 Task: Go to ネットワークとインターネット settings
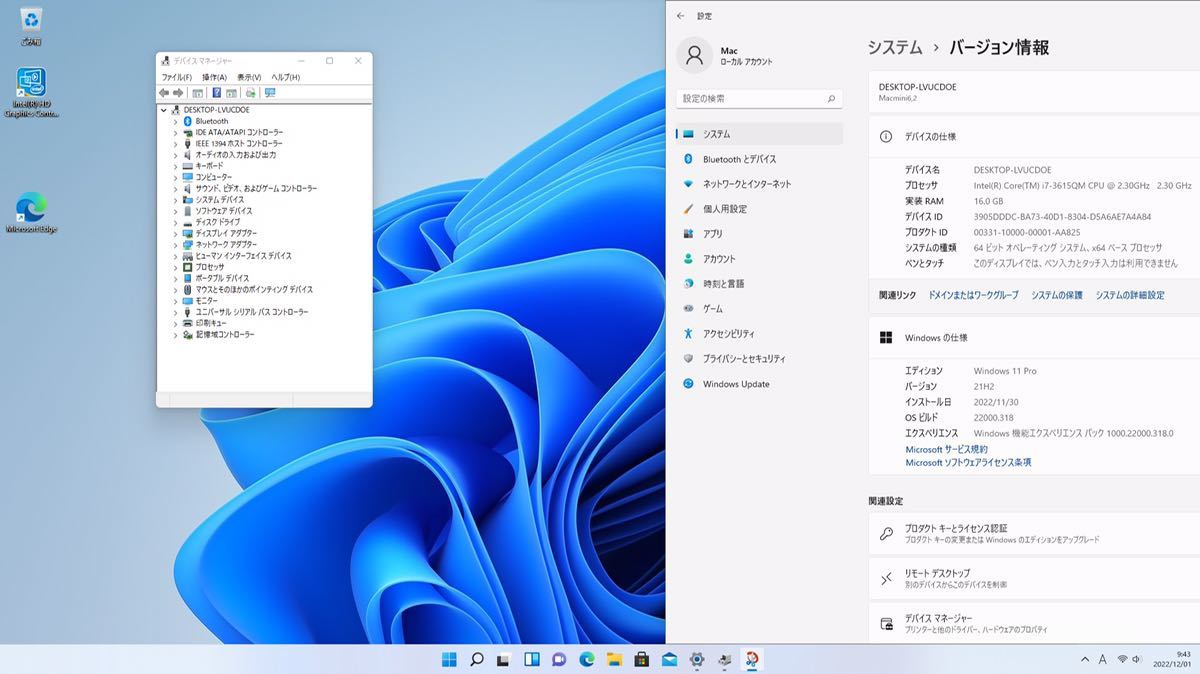tap(760, 184)
